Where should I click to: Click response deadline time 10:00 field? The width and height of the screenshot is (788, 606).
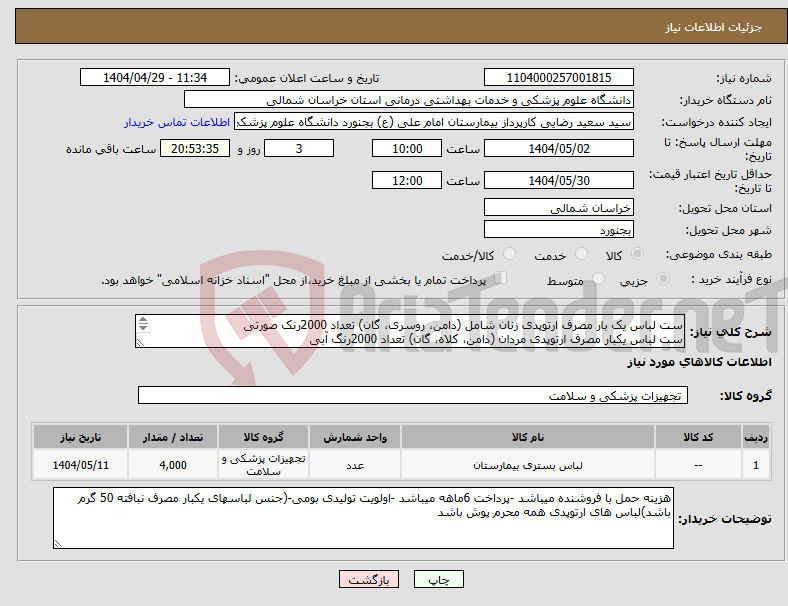[x=407, y=148]
